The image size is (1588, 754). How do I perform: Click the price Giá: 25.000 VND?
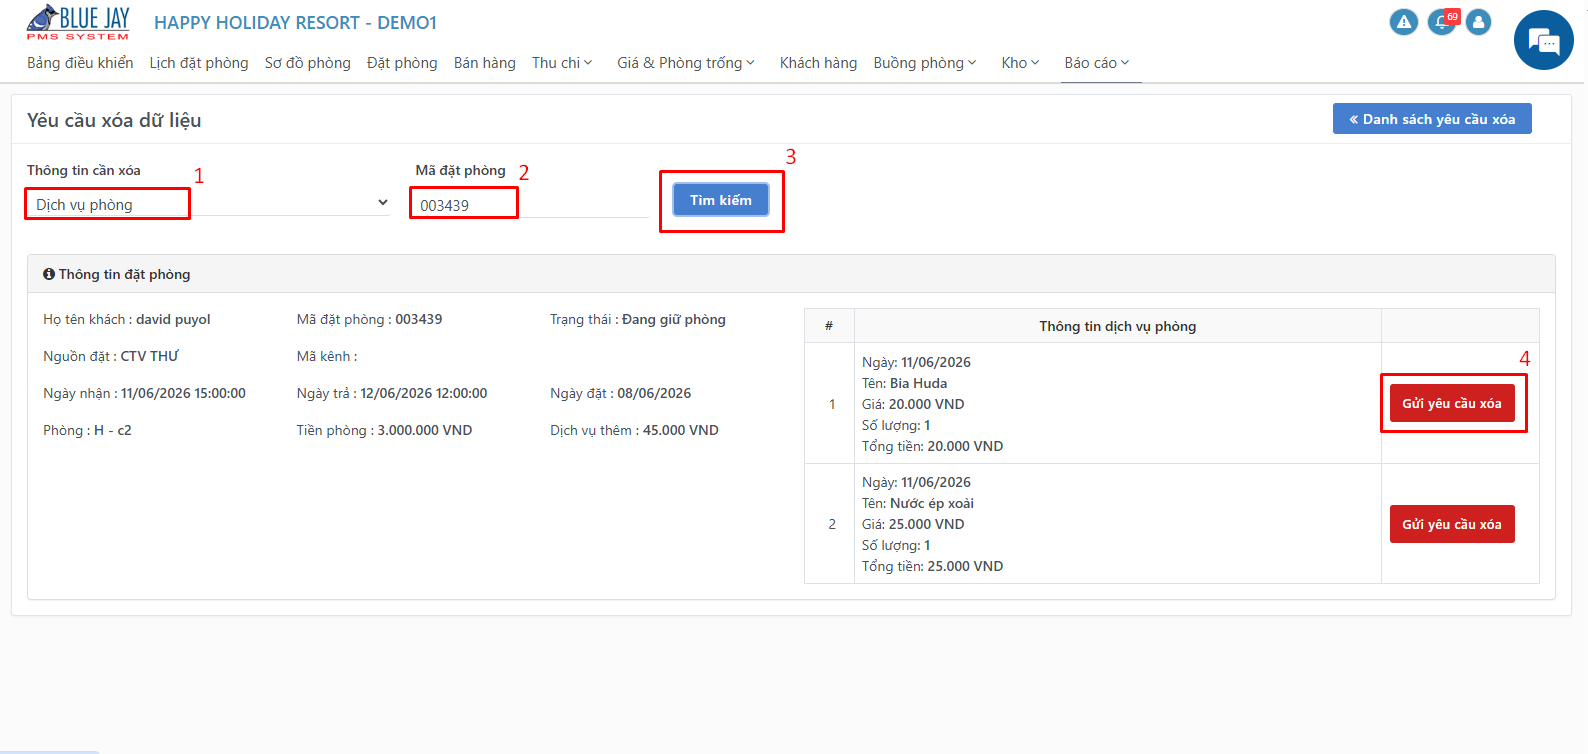tap(913, 524)
